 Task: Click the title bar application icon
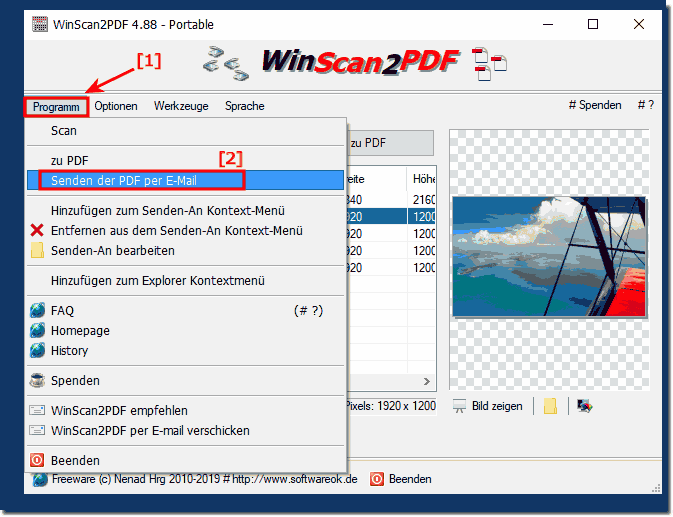39,24
